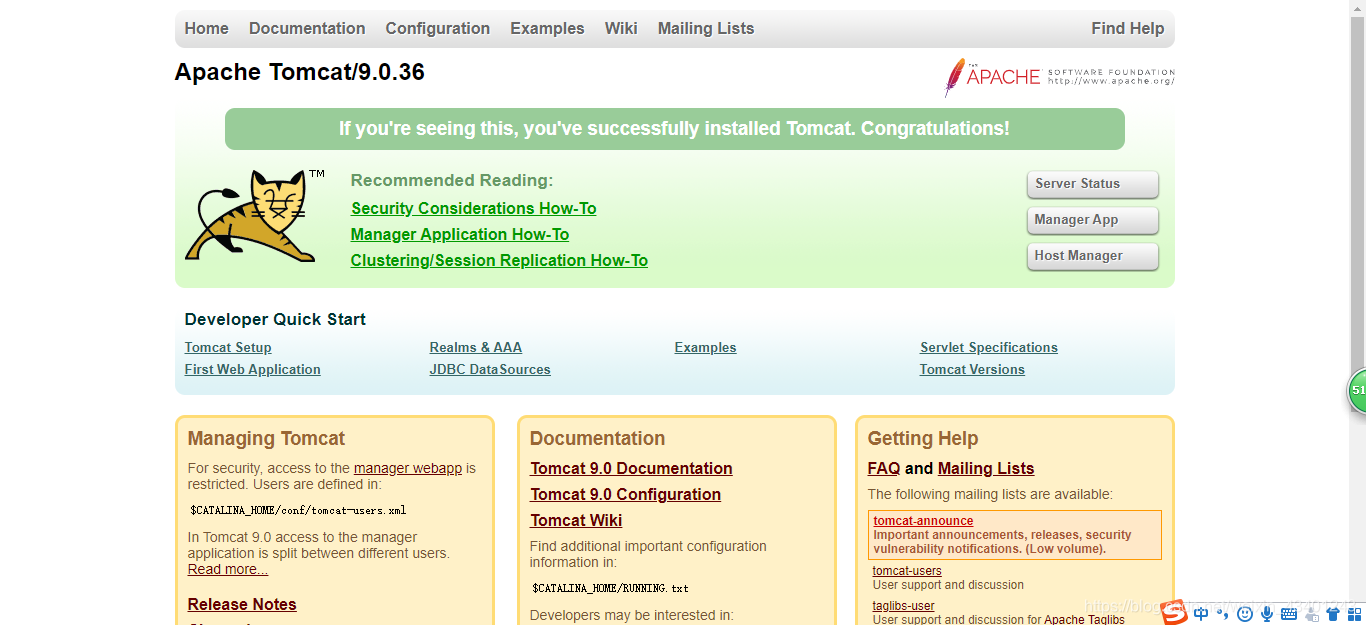The width and height of the screenshot is (1366, 625).
Task: Toggle Chinese/English mode '中' icon
Action: [x=1201, y=614]
